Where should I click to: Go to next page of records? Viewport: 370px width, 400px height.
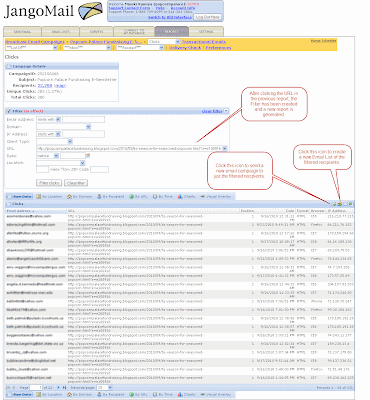(x=58, y=388)
